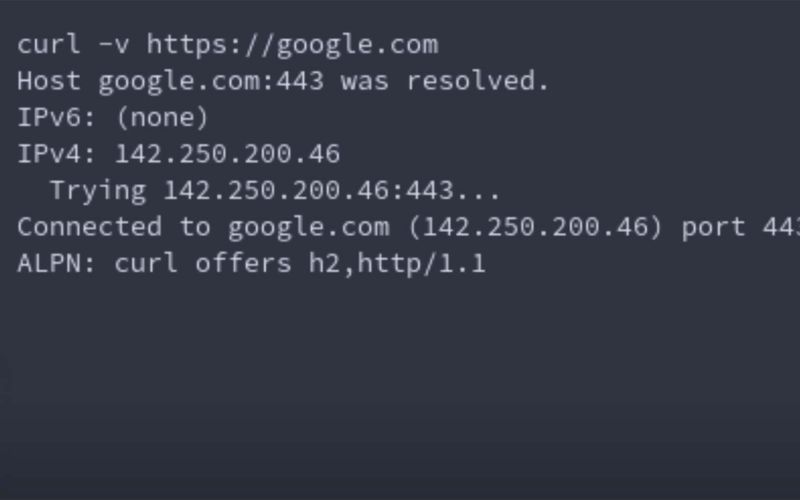Viewport: 800px width, 500px height.
Task: Click the "(none)" value after IPv6
Action: 162,118
